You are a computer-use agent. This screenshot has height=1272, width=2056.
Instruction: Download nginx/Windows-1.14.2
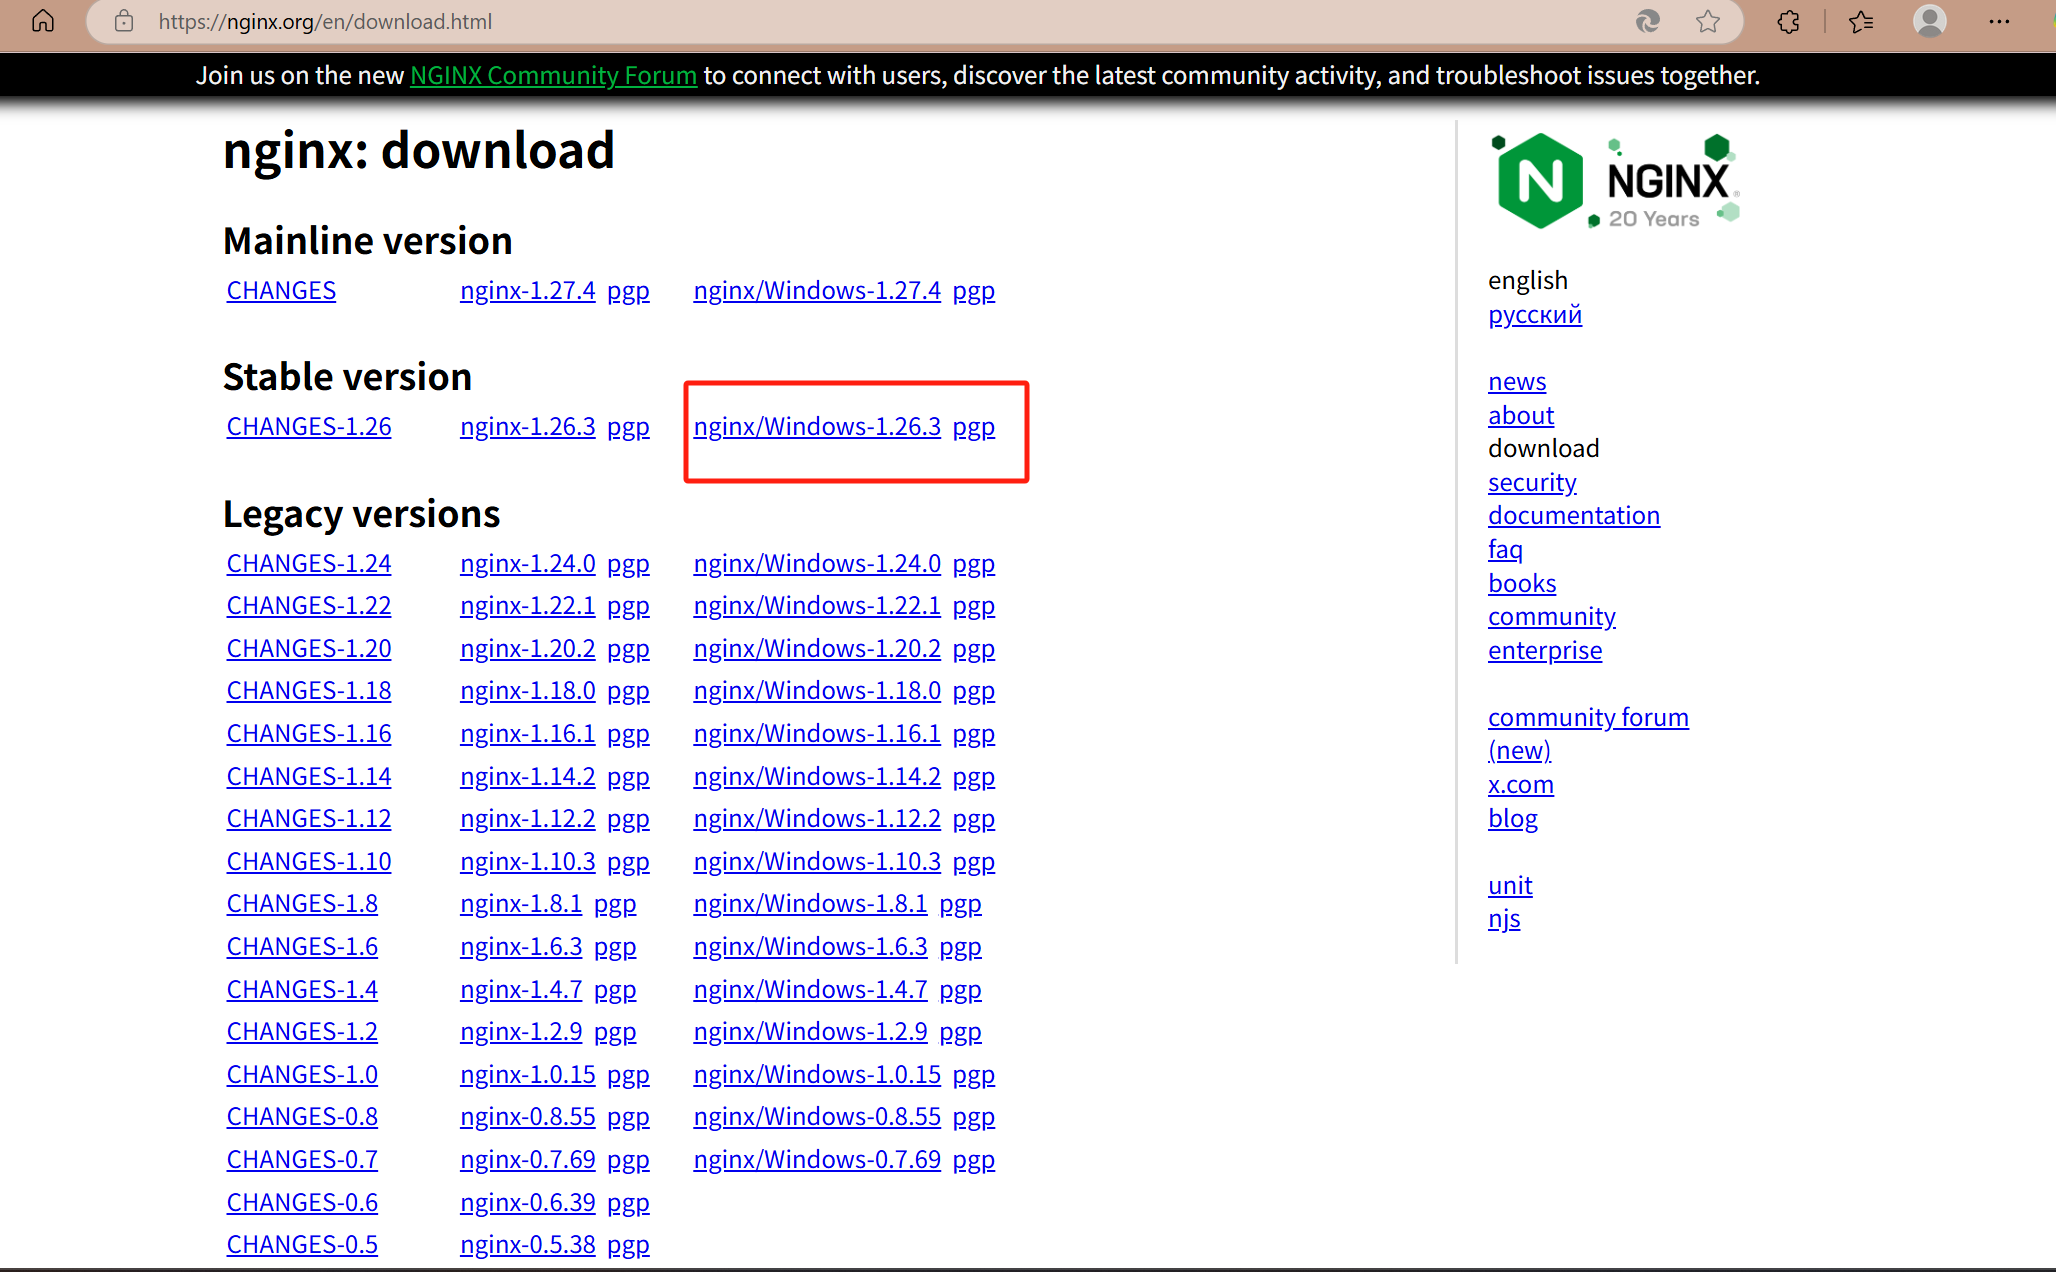click(817, 776)
